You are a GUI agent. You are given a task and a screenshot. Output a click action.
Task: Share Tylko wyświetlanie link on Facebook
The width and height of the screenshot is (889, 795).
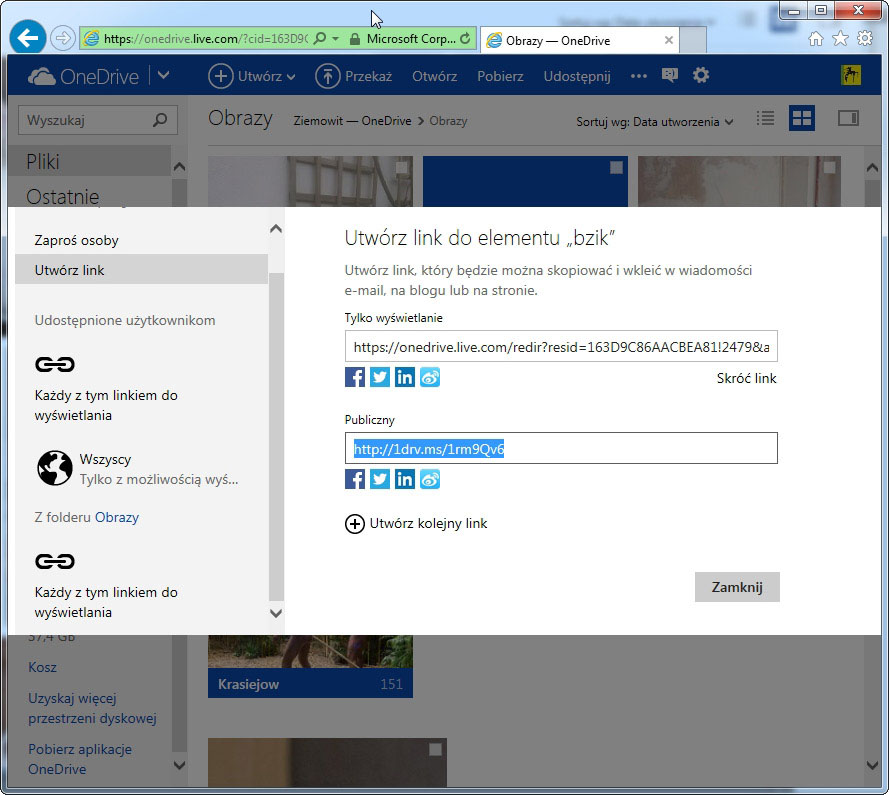coord(355,377)
